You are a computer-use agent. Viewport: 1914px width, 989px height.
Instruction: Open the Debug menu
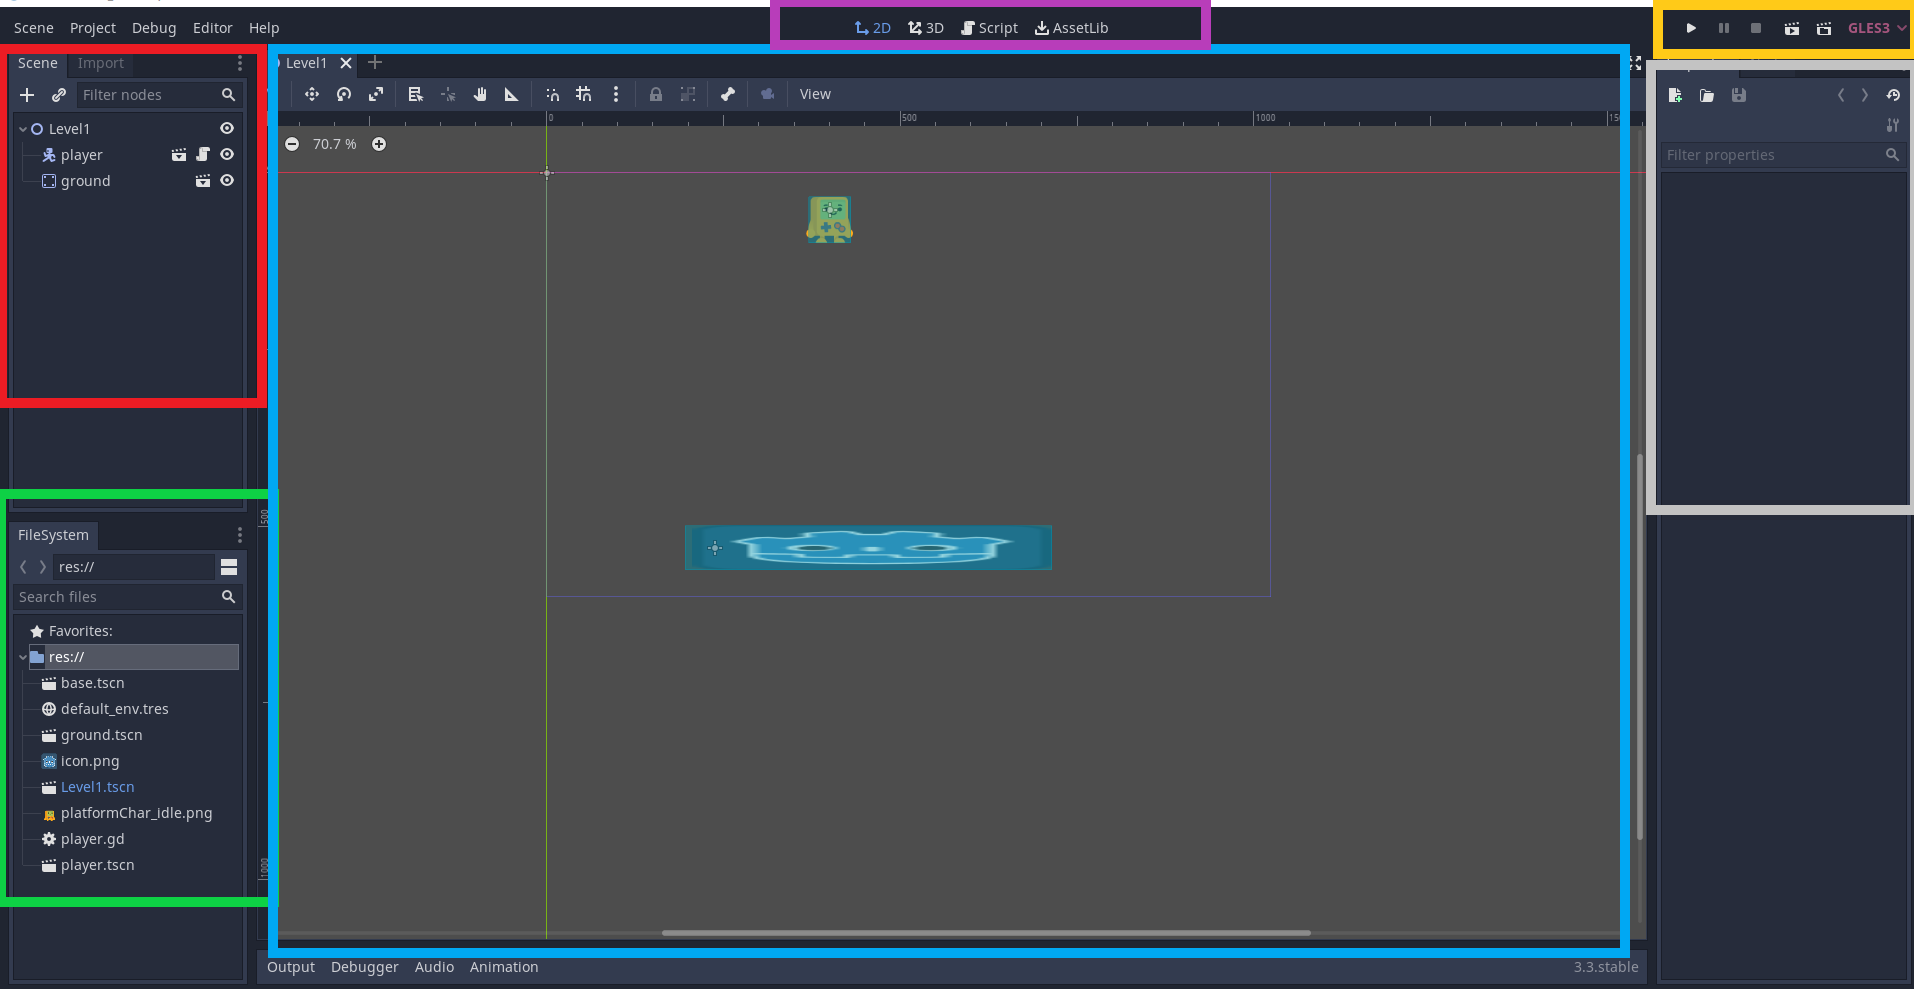[154, 28]
